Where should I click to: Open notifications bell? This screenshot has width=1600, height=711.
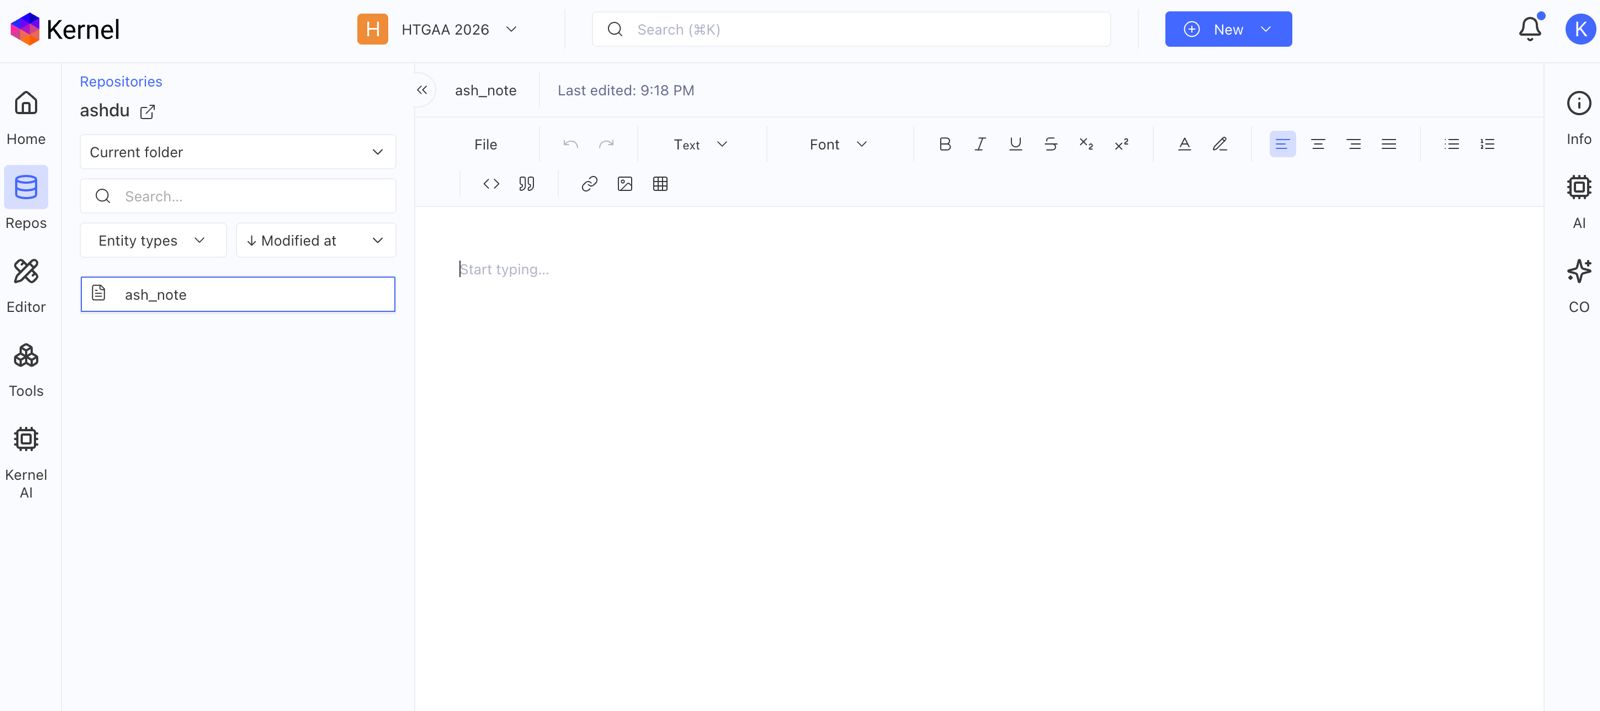[x=1530, y=29]
